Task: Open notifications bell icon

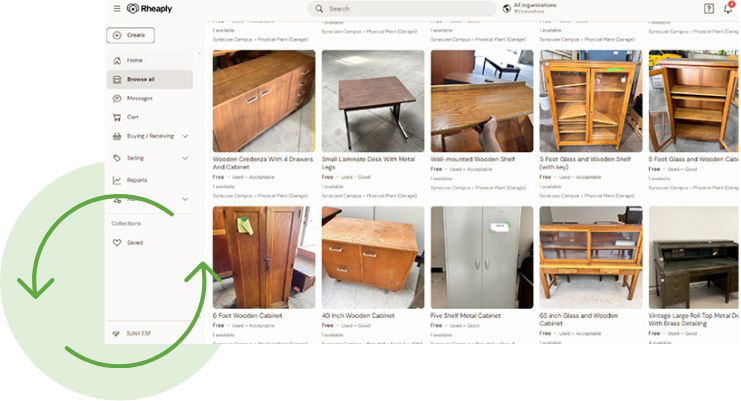Action: pos(728,8)
